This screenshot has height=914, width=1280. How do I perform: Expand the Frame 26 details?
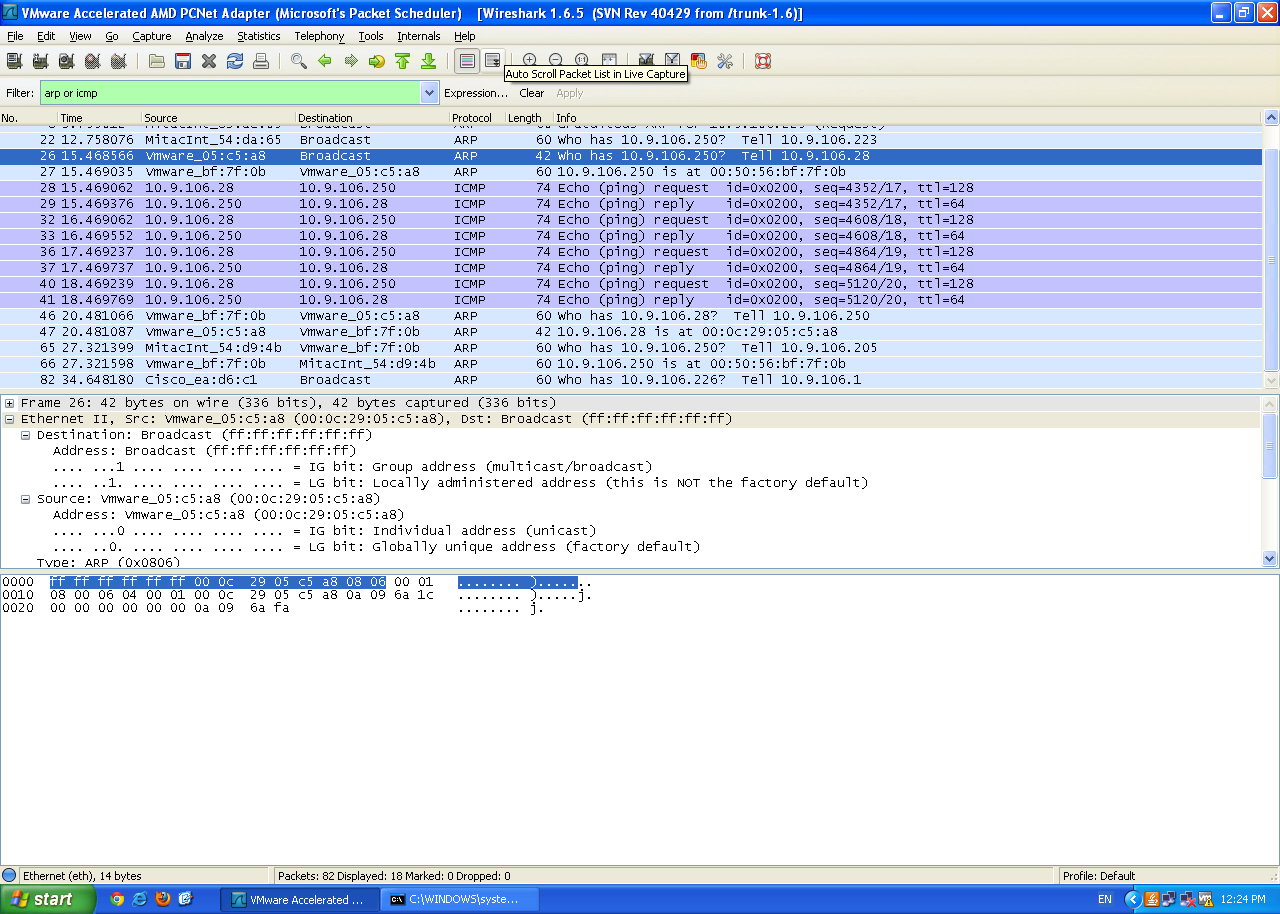coord(9,402)
